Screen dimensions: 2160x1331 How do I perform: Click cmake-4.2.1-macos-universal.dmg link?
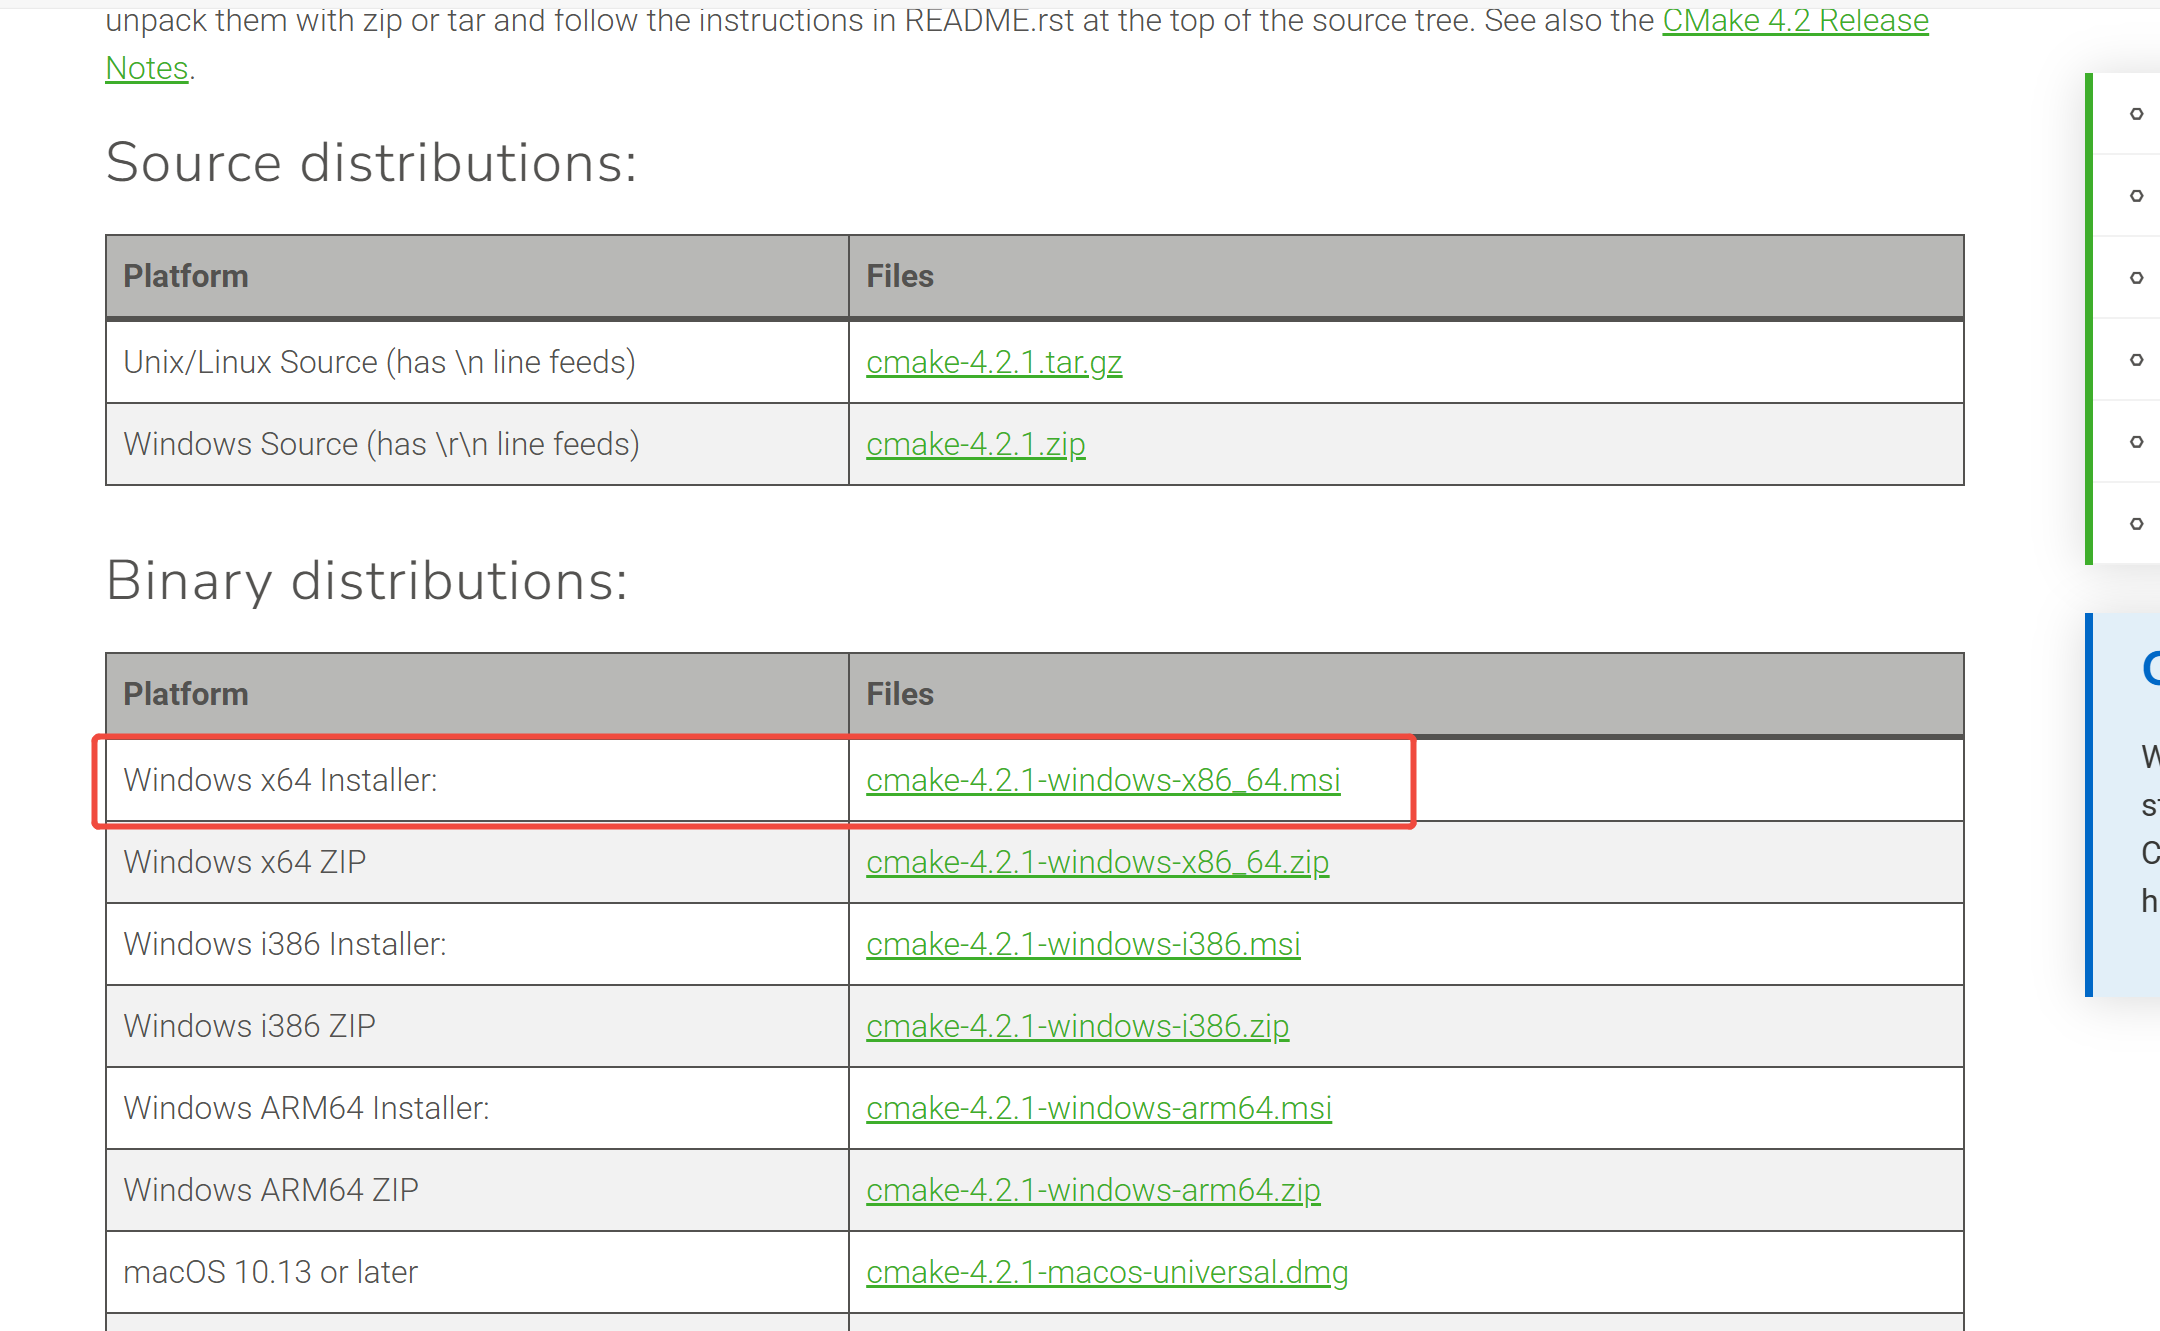point(1107,1272)
